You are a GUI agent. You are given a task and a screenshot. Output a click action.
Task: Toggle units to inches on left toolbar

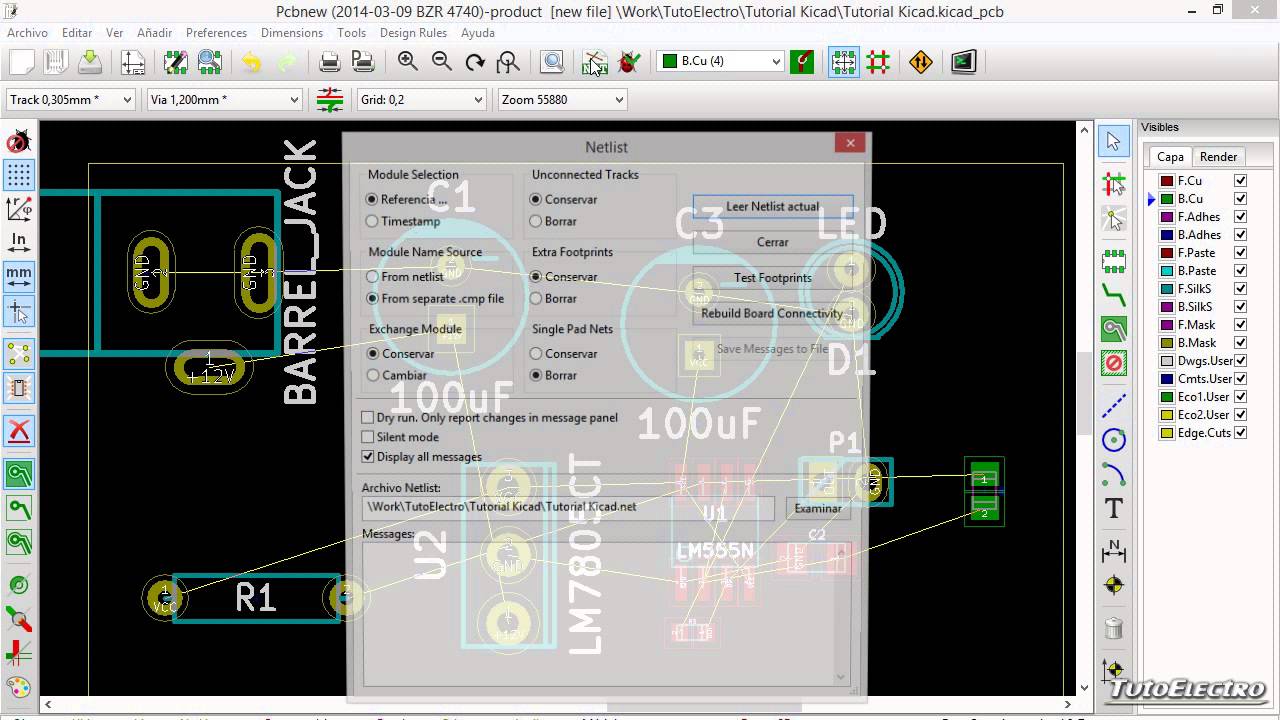pos(19,241)
